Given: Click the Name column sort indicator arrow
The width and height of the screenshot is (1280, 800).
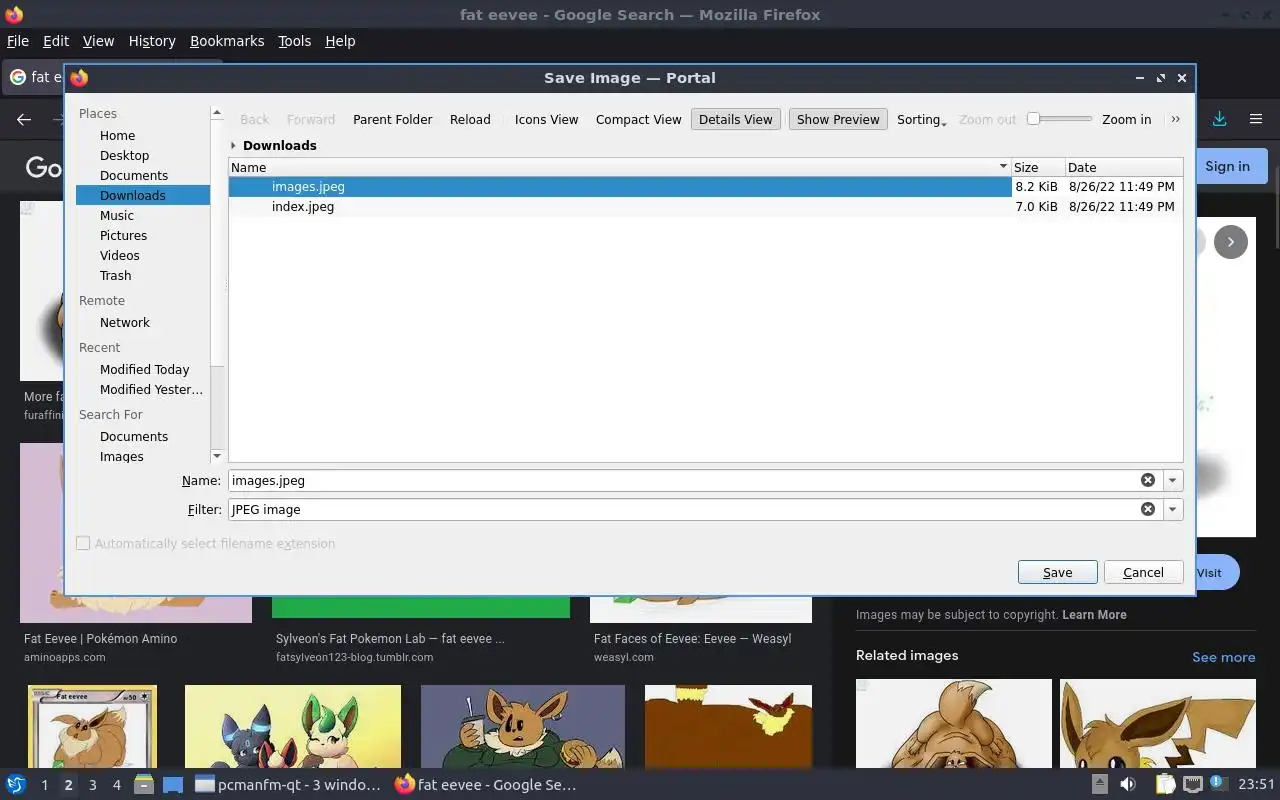Looking at the screenshot, I should click(1003, 167).
